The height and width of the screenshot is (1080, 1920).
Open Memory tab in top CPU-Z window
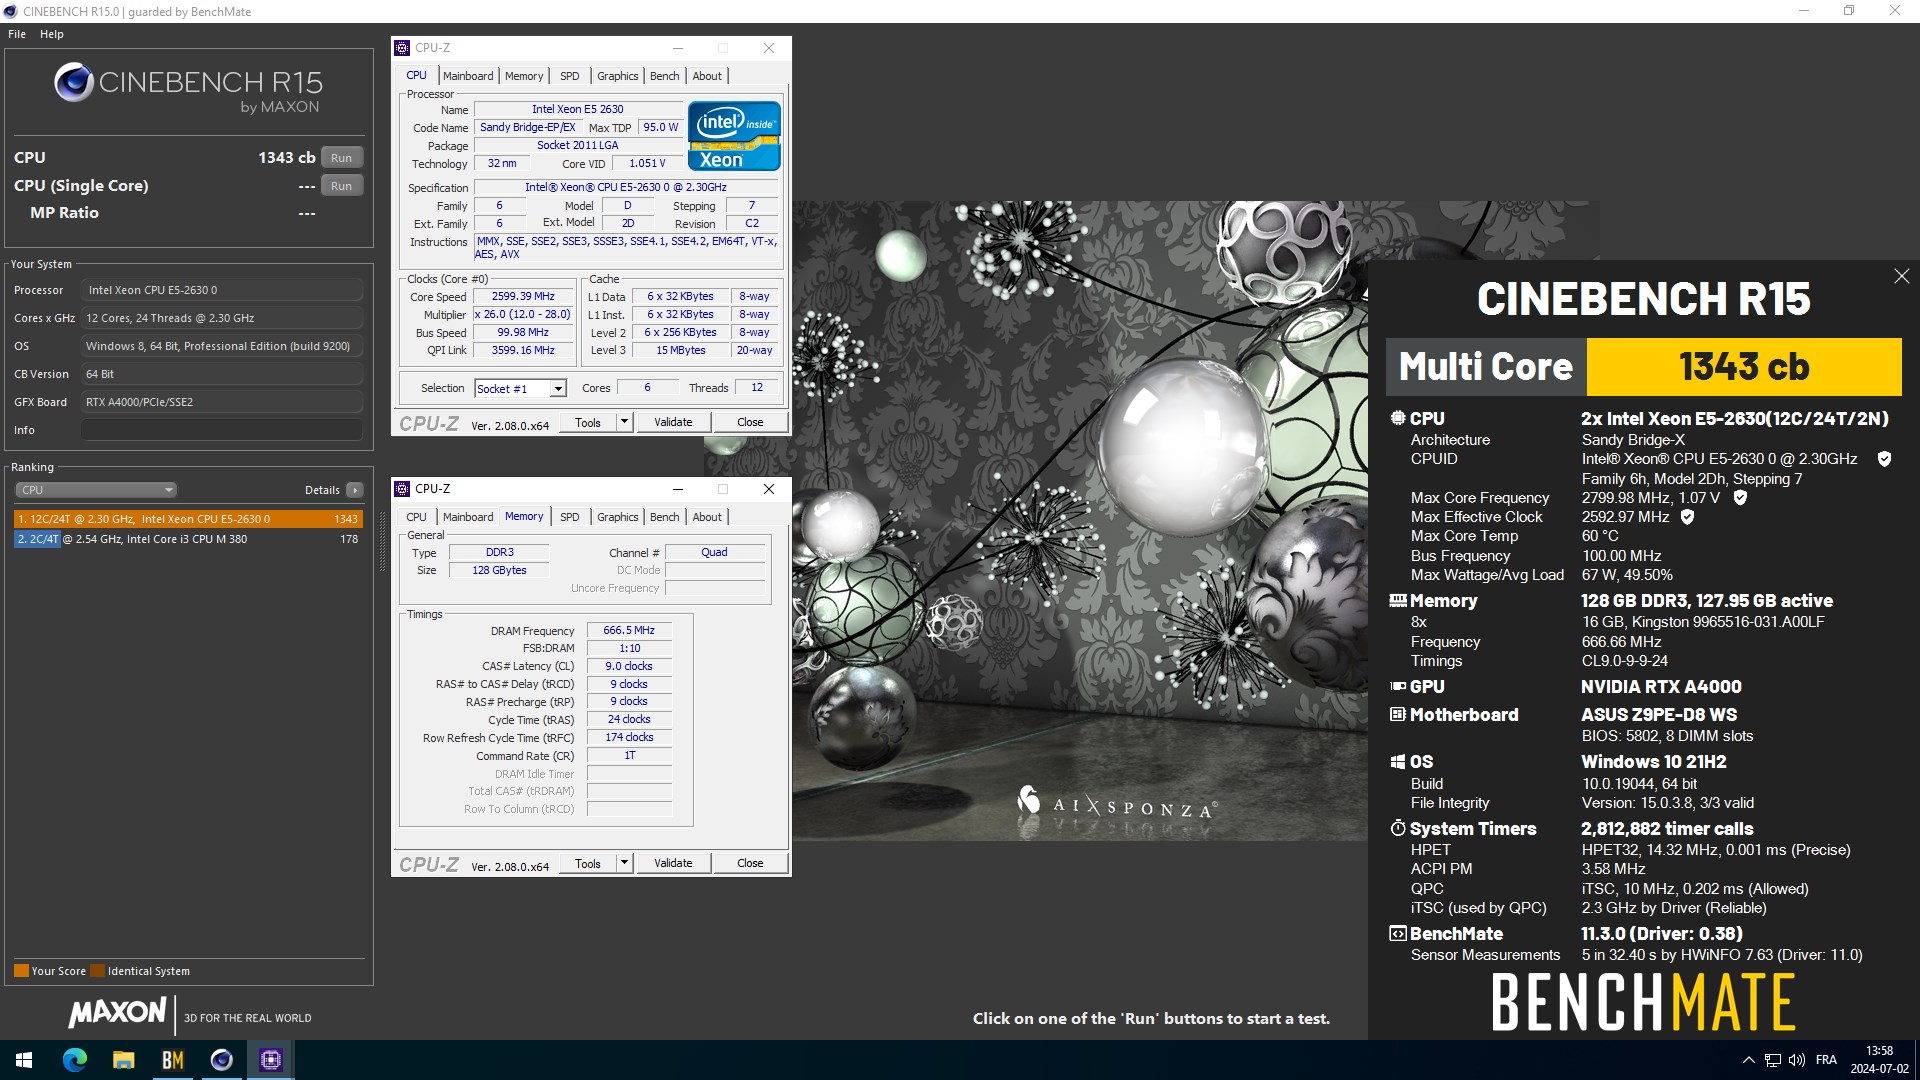coord(524,76)
